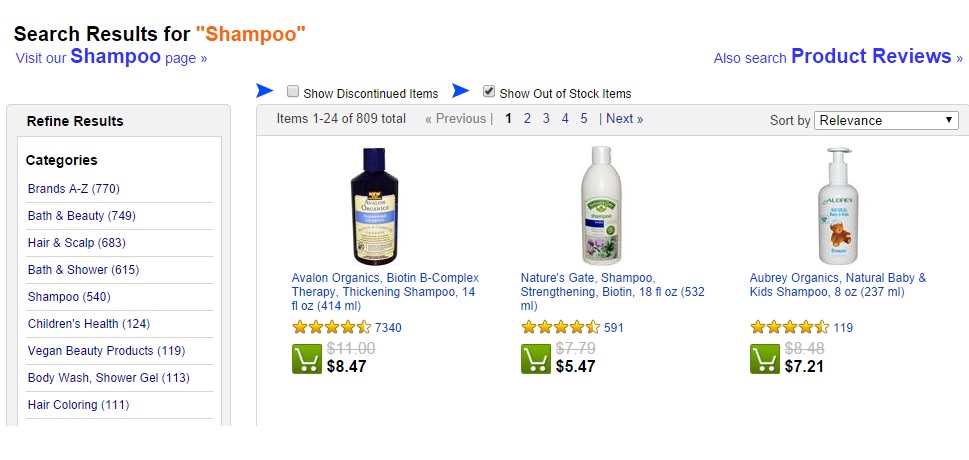969x460 pixels.
Task: Click the Aubrey Organics bottle thumbnail
Action: [x=837, y=205]
